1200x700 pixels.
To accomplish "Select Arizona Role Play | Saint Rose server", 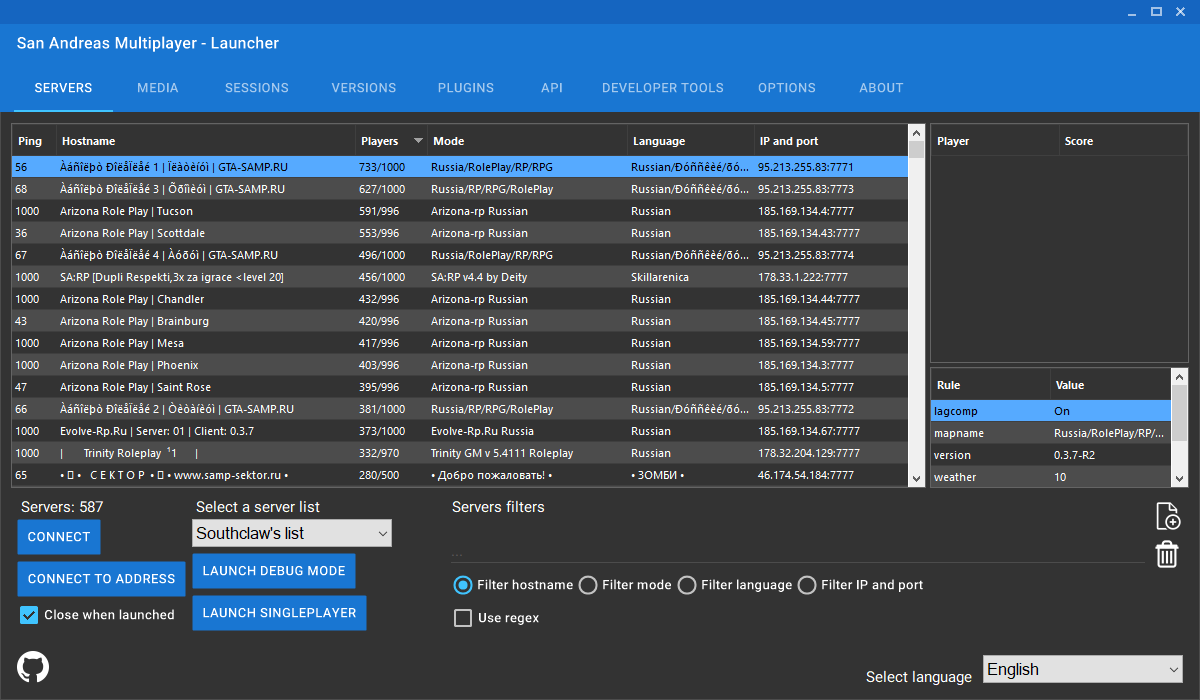I will pos(460,387).
